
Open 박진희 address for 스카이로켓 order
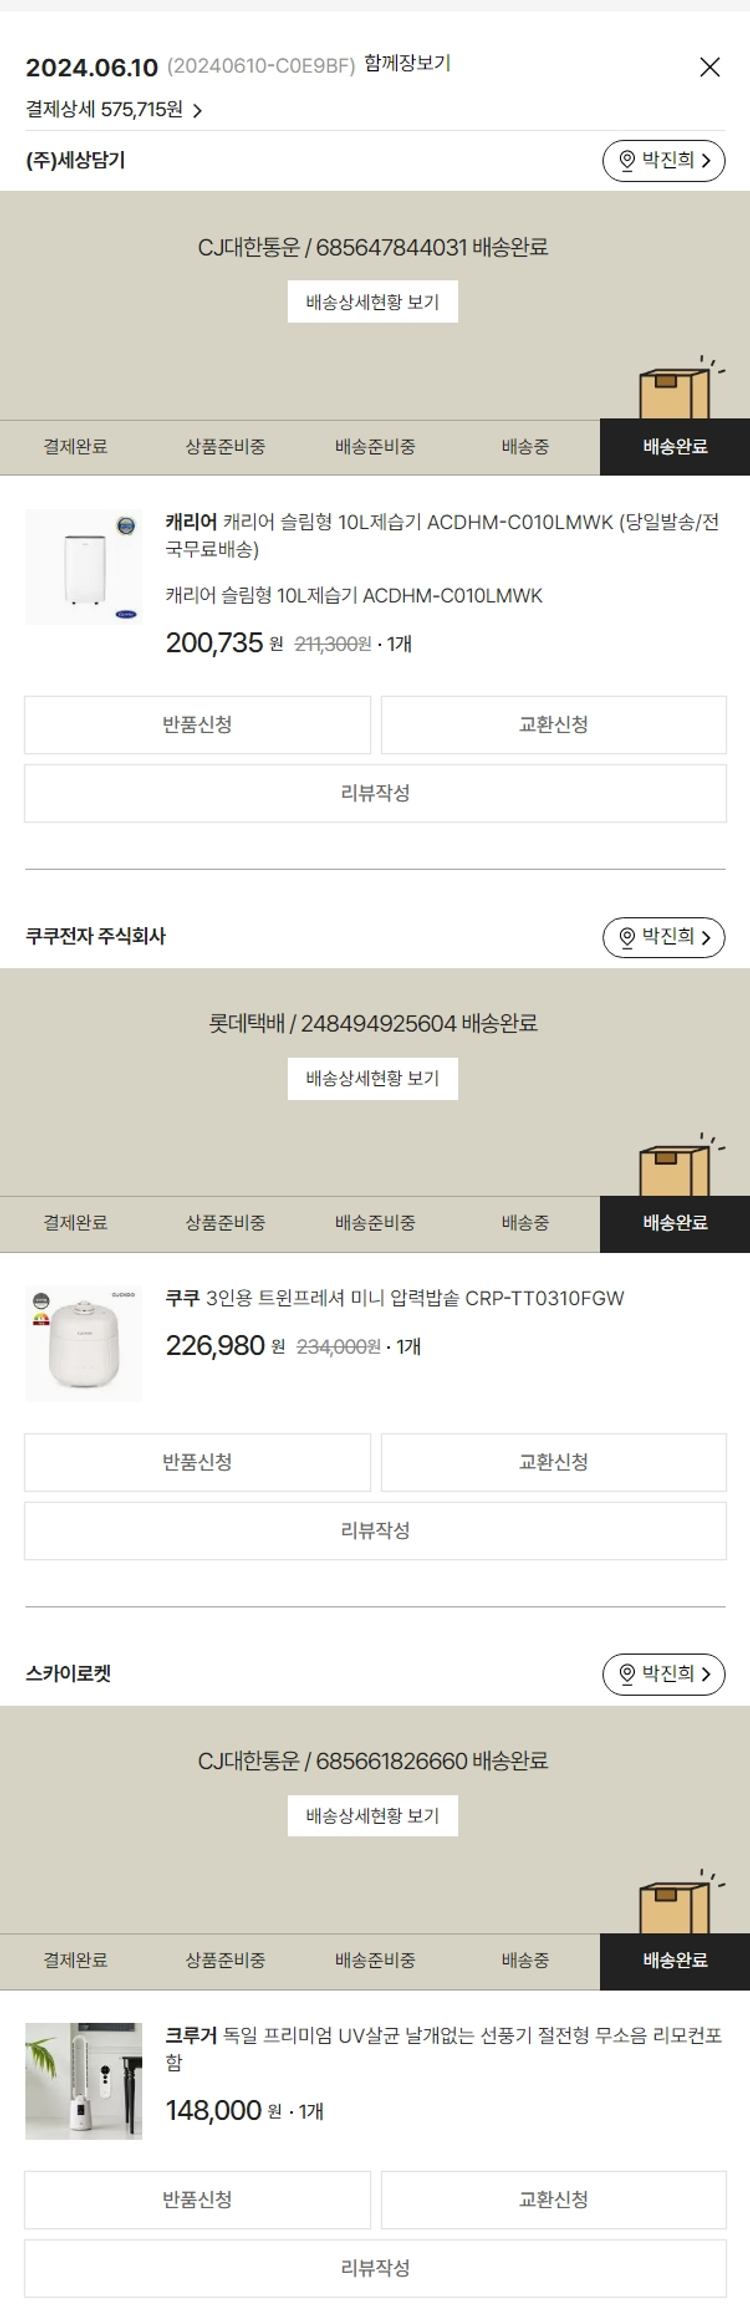pyautogui.click(x=664, y=1674)
